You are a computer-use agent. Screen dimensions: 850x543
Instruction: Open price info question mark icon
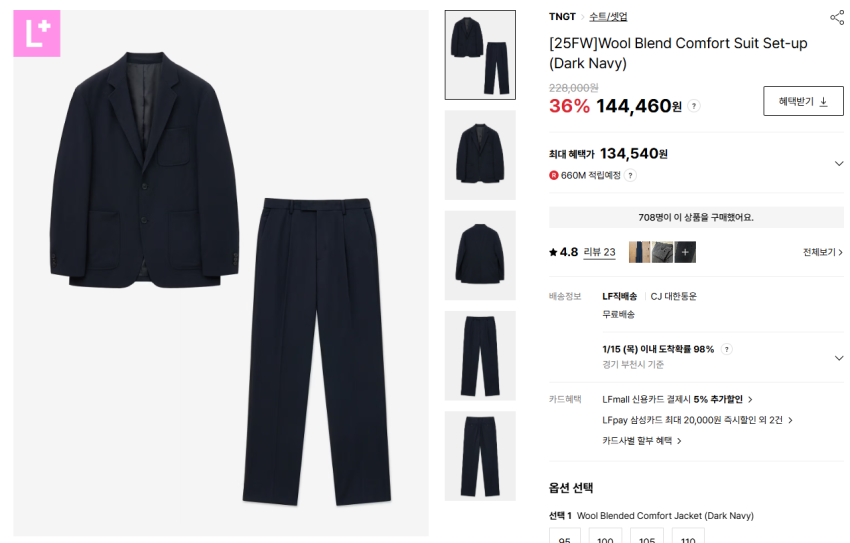[694, 106]
